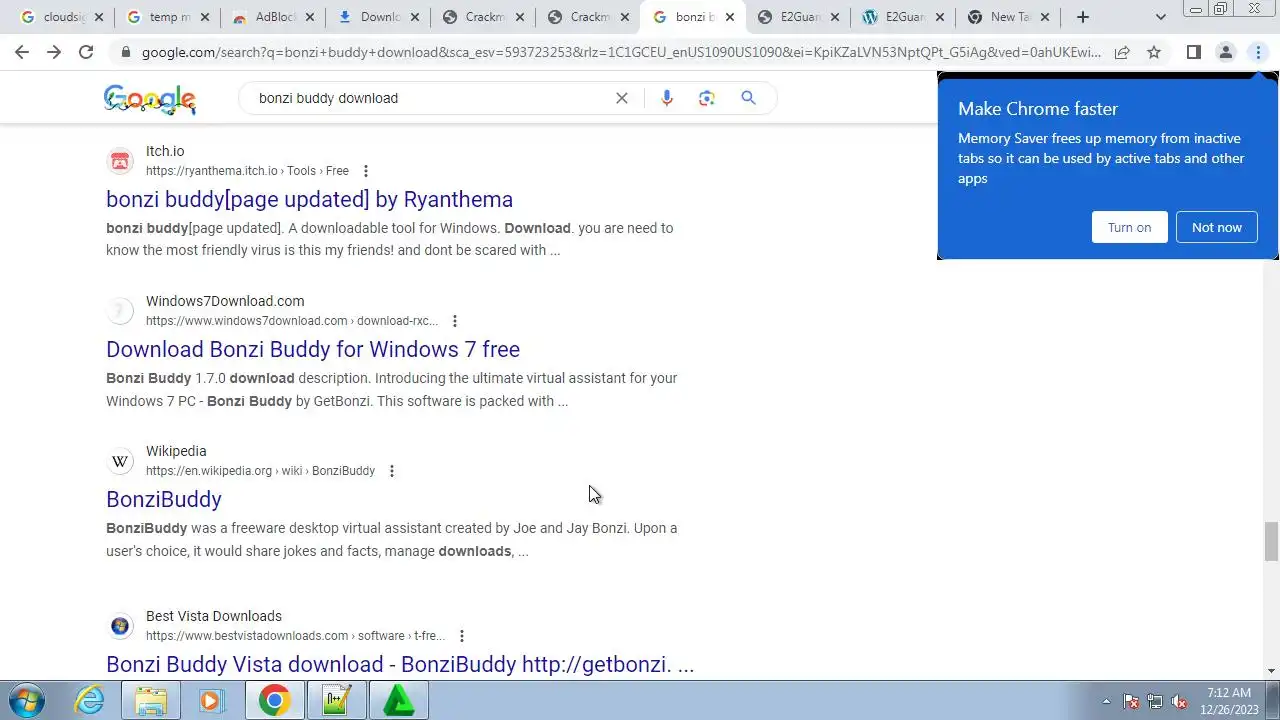Bookmark this page with the star icon
Image resolution: width=1280 pixels, height=720 pixels.
click(x=1154, y=52)
